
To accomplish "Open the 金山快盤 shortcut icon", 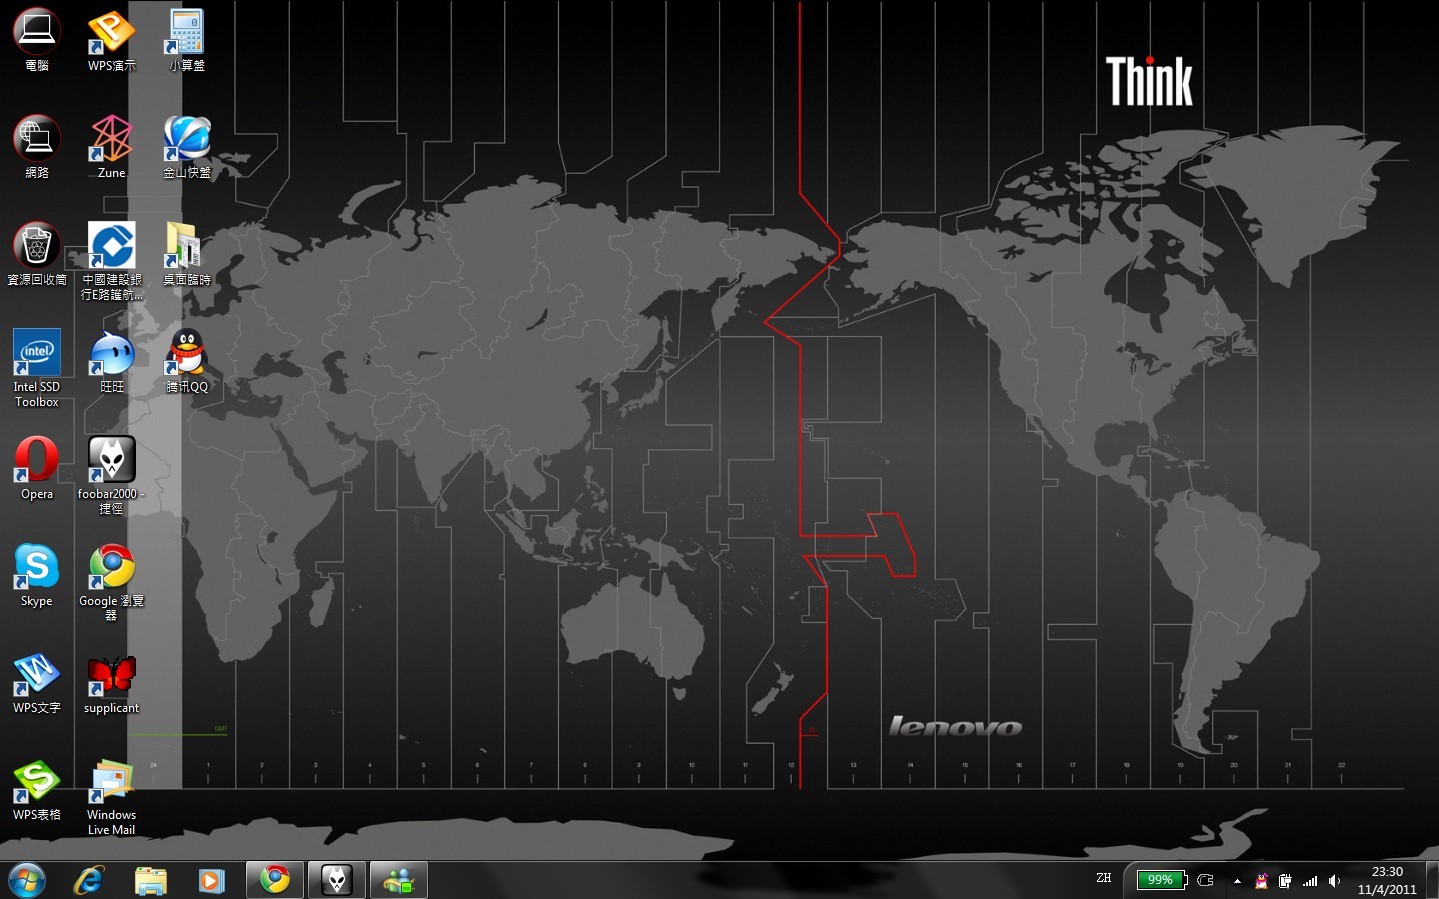I will 187,147.
